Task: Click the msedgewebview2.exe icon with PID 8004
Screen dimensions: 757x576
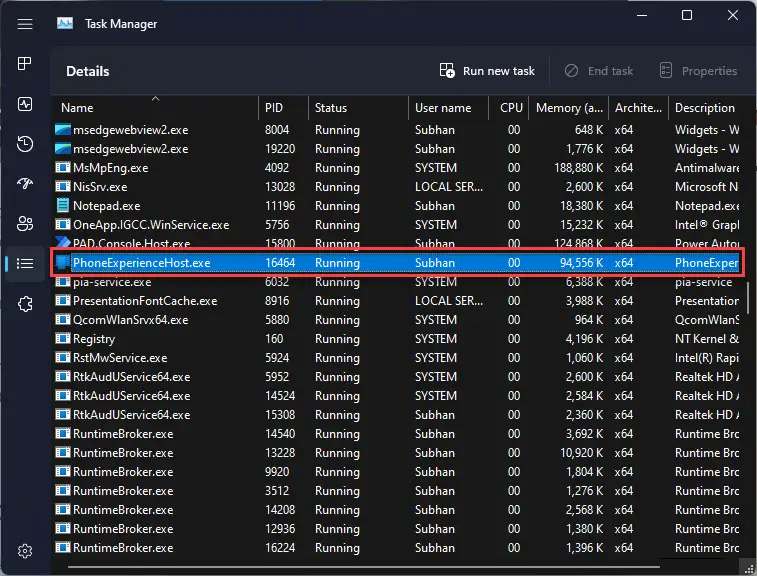Action: (x=63, y=129)
